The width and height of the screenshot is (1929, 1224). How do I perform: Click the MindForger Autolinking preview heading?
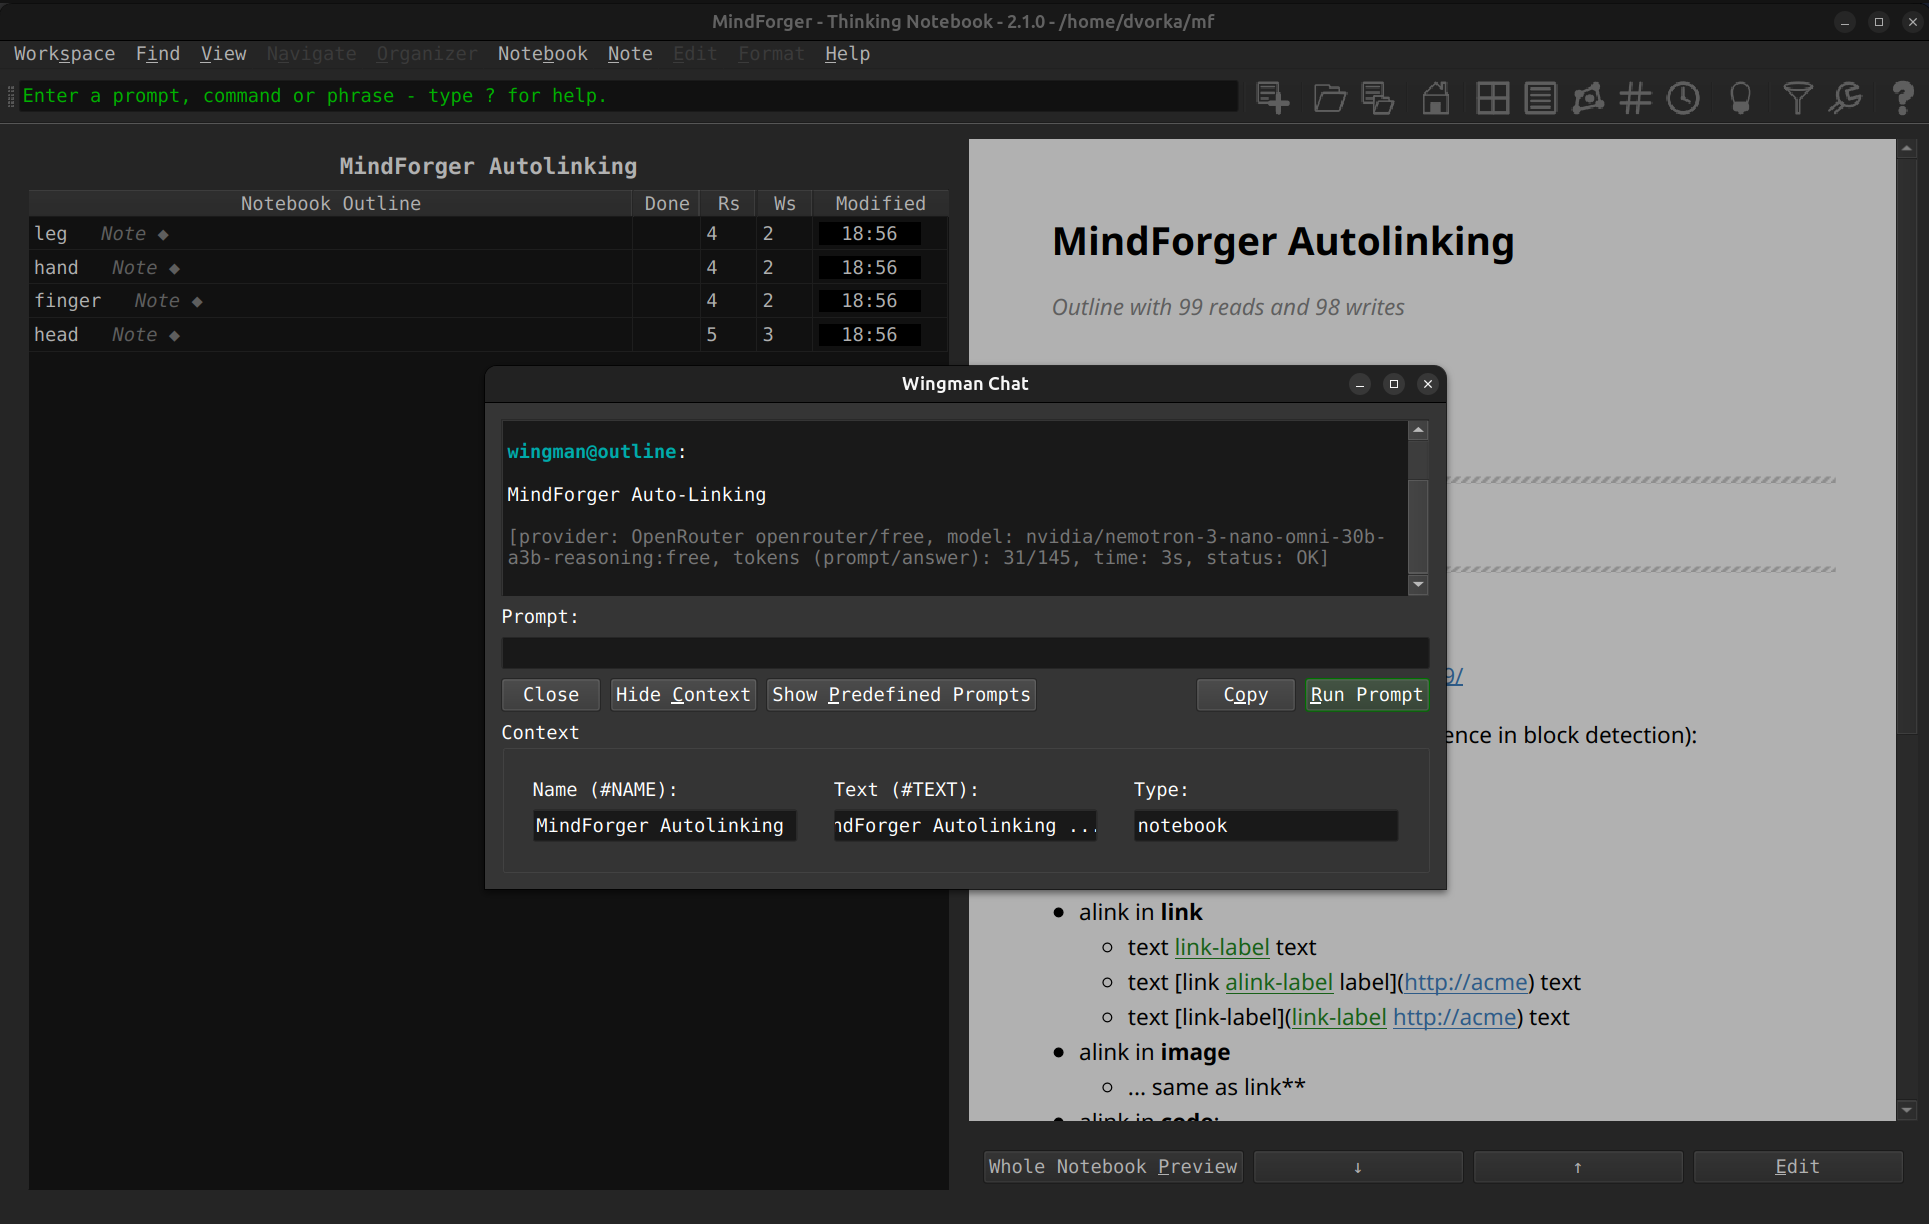coord(1283,242)
